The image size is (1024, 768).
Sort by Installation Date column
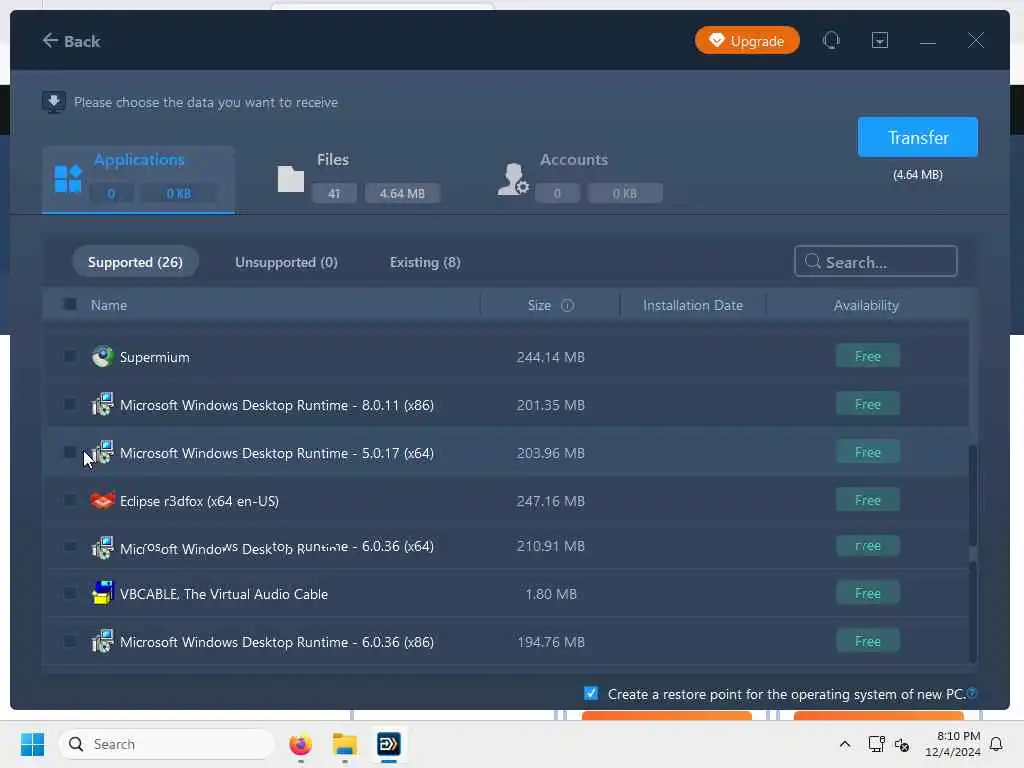(x=693, y=305)
